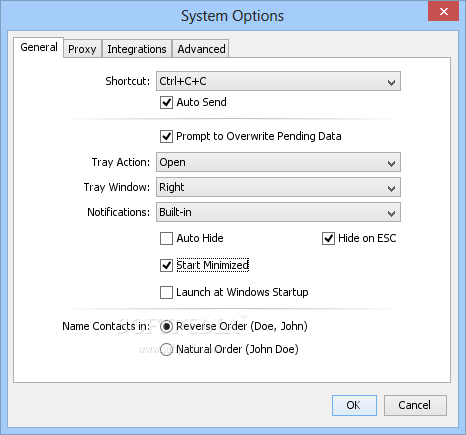Close the System Options dialog
This screenshot has width=466, height=435.
(443, 11)
